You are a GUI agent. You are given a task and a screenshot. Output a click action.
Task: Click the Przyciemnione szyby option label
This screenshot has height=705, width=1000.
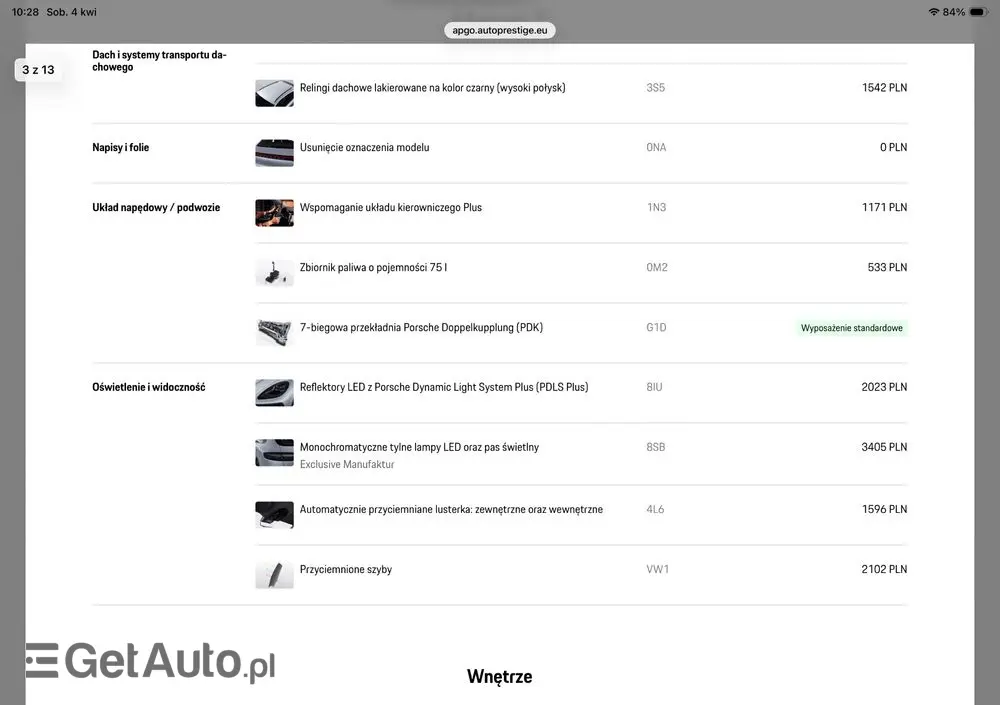(x=346, y=569)
